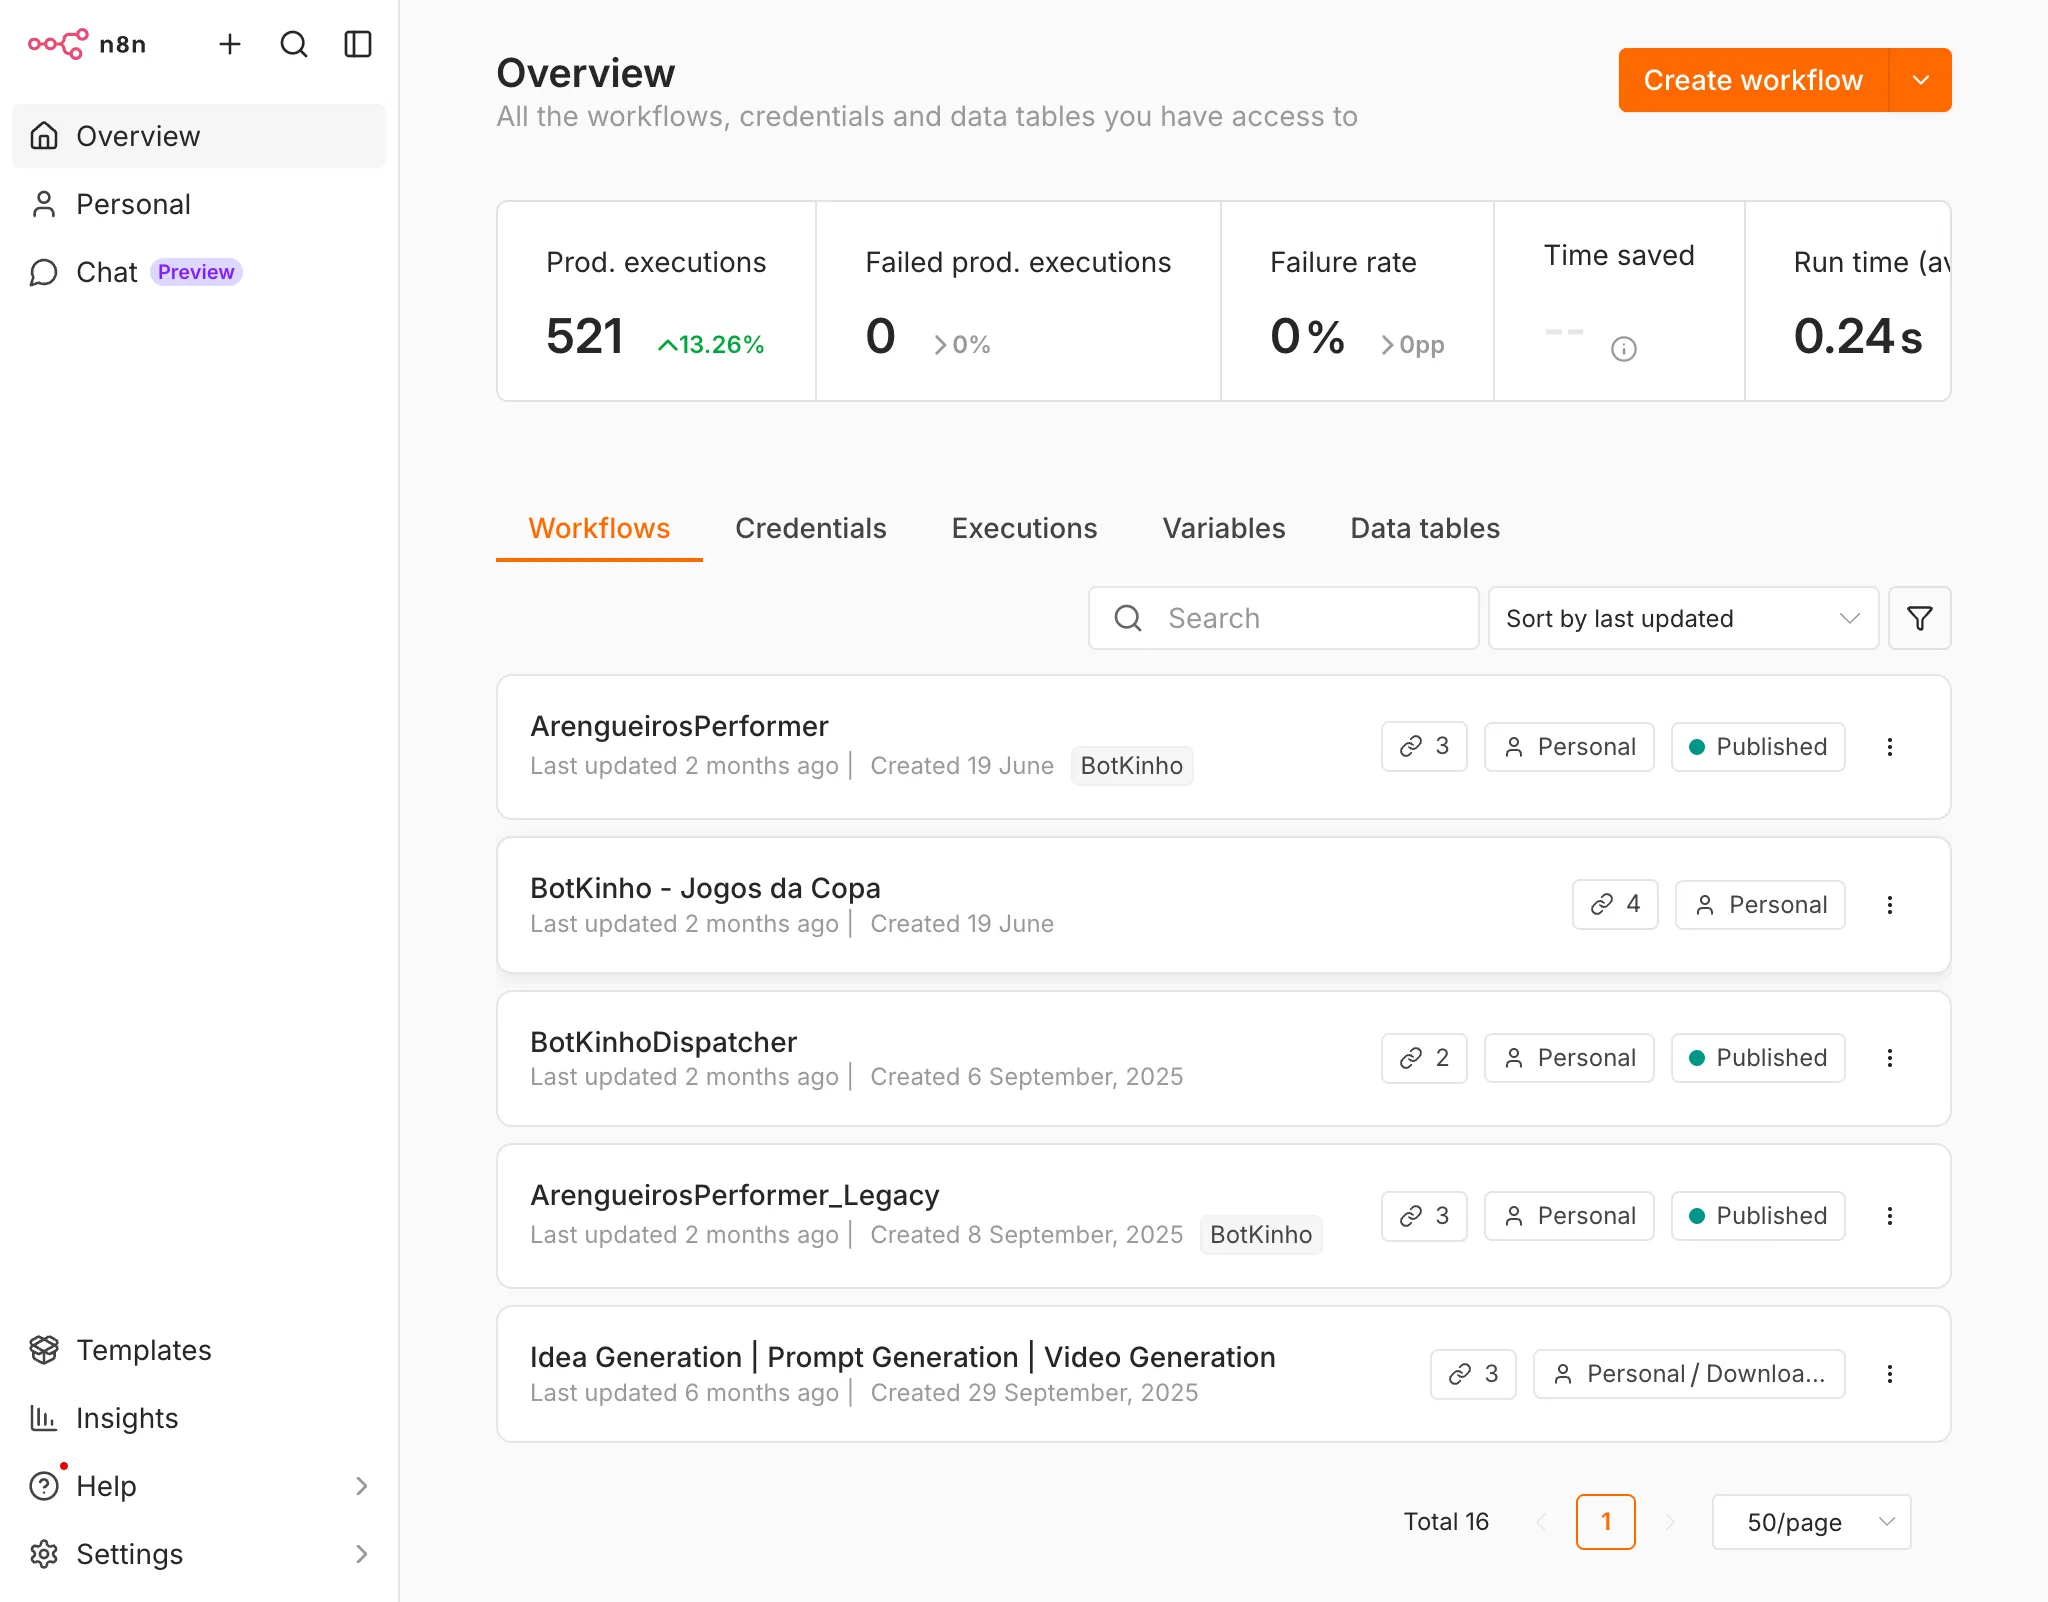Switch to the Executions tab
This screenshot has width=2048, height=1602.
(1024, 528)
